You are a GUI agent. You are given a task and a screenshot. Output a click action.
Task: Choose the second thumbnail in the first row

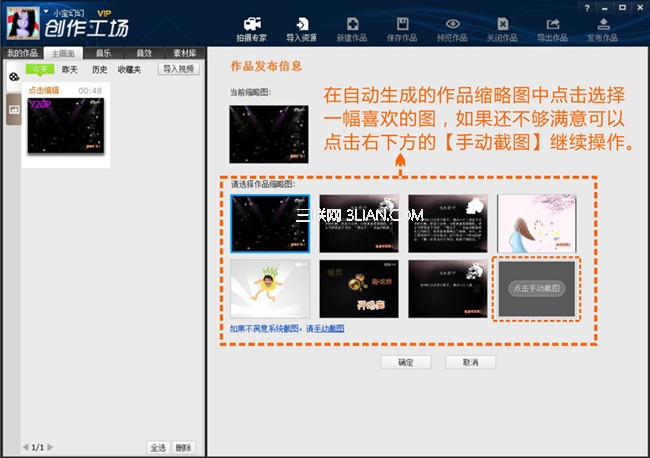pos(359,223)
